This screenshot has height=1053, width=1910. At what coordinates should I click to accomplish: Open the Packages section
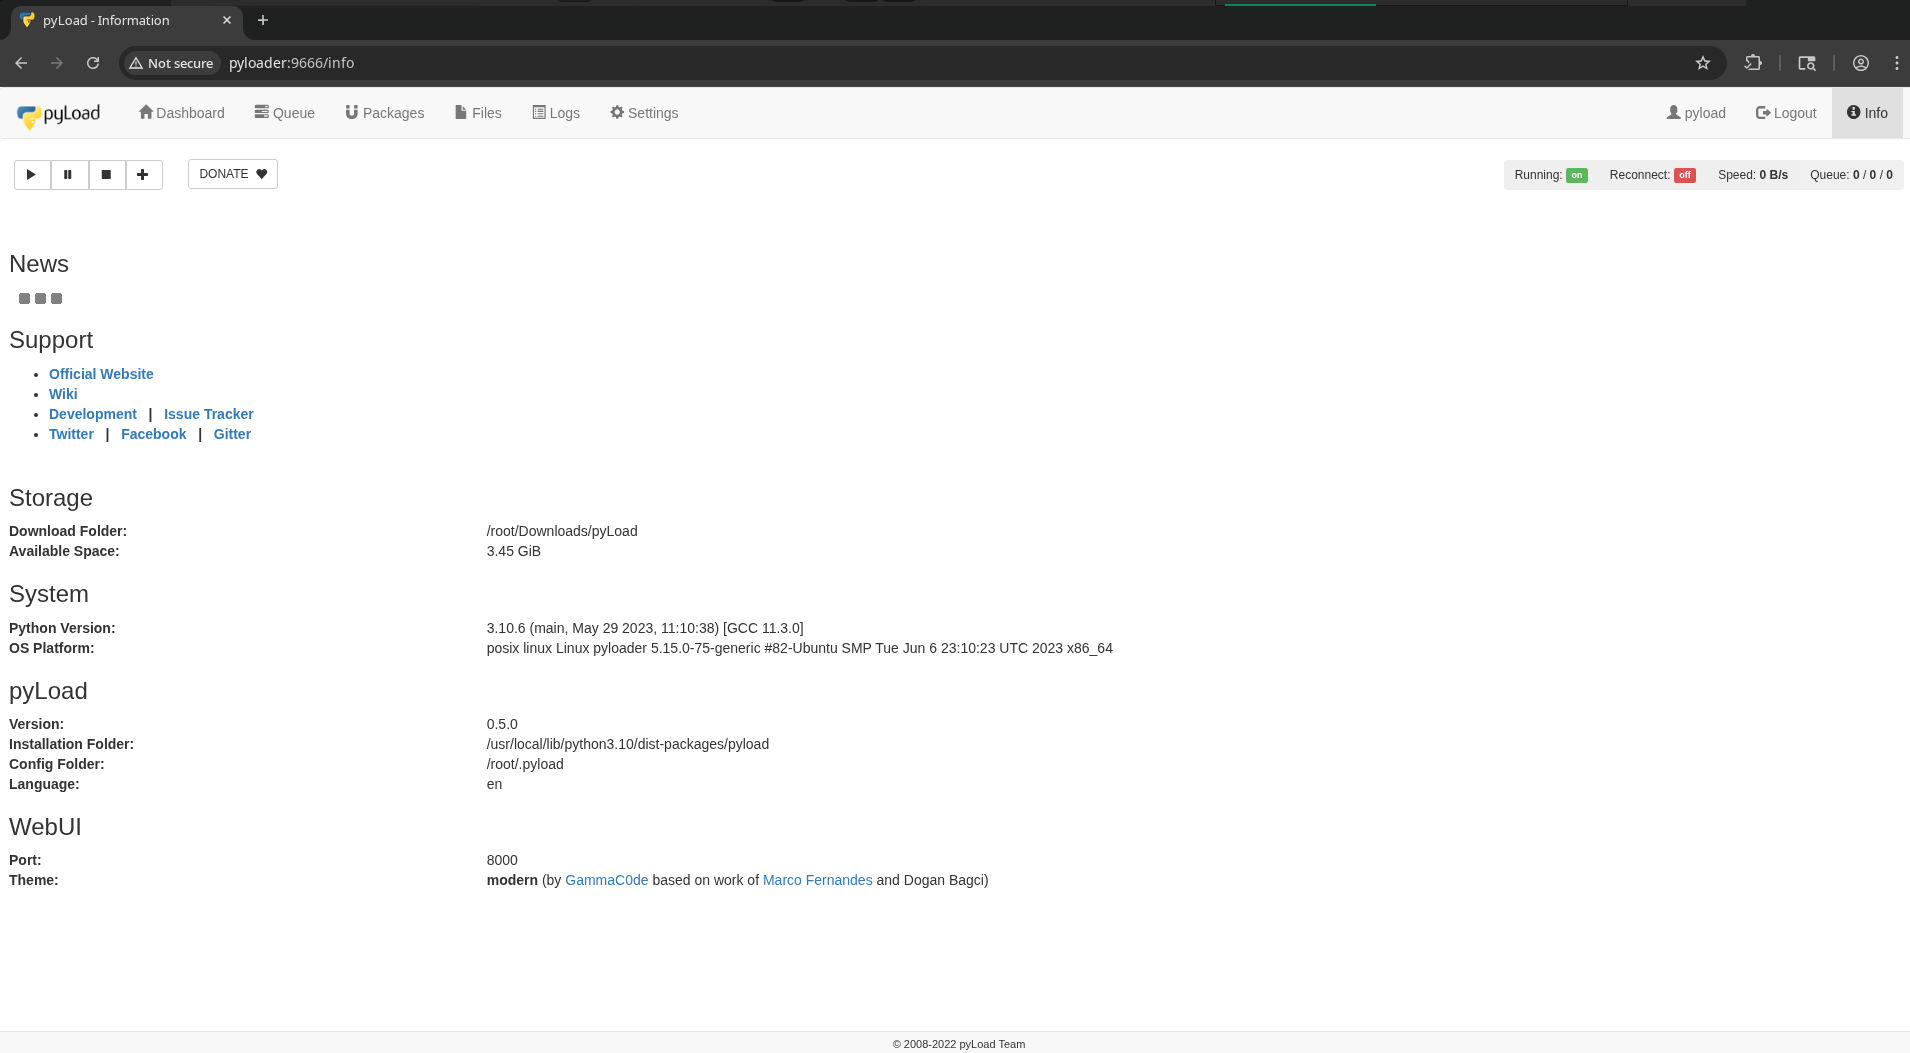click(x=384, y=113)
